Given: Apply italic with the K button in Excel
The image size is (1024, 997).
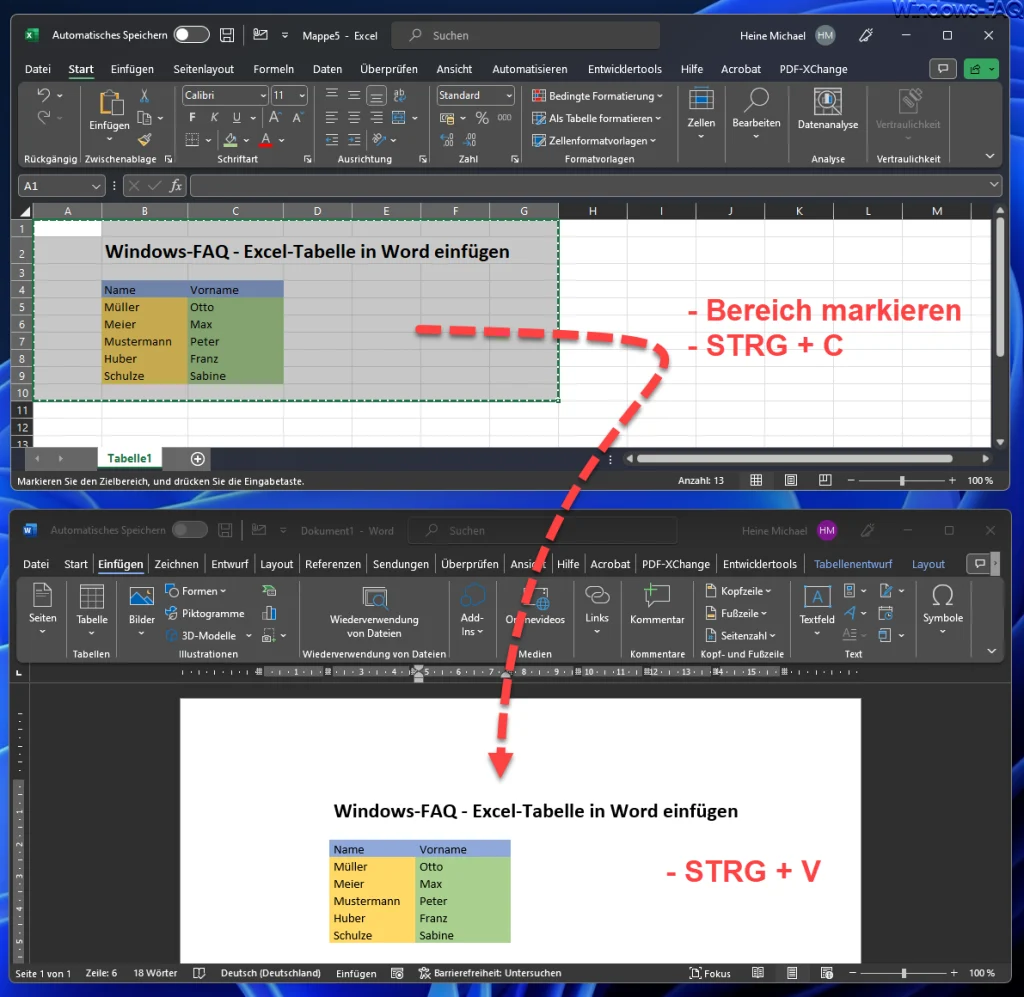Looking at the screenshot, I should coord(214,118).
